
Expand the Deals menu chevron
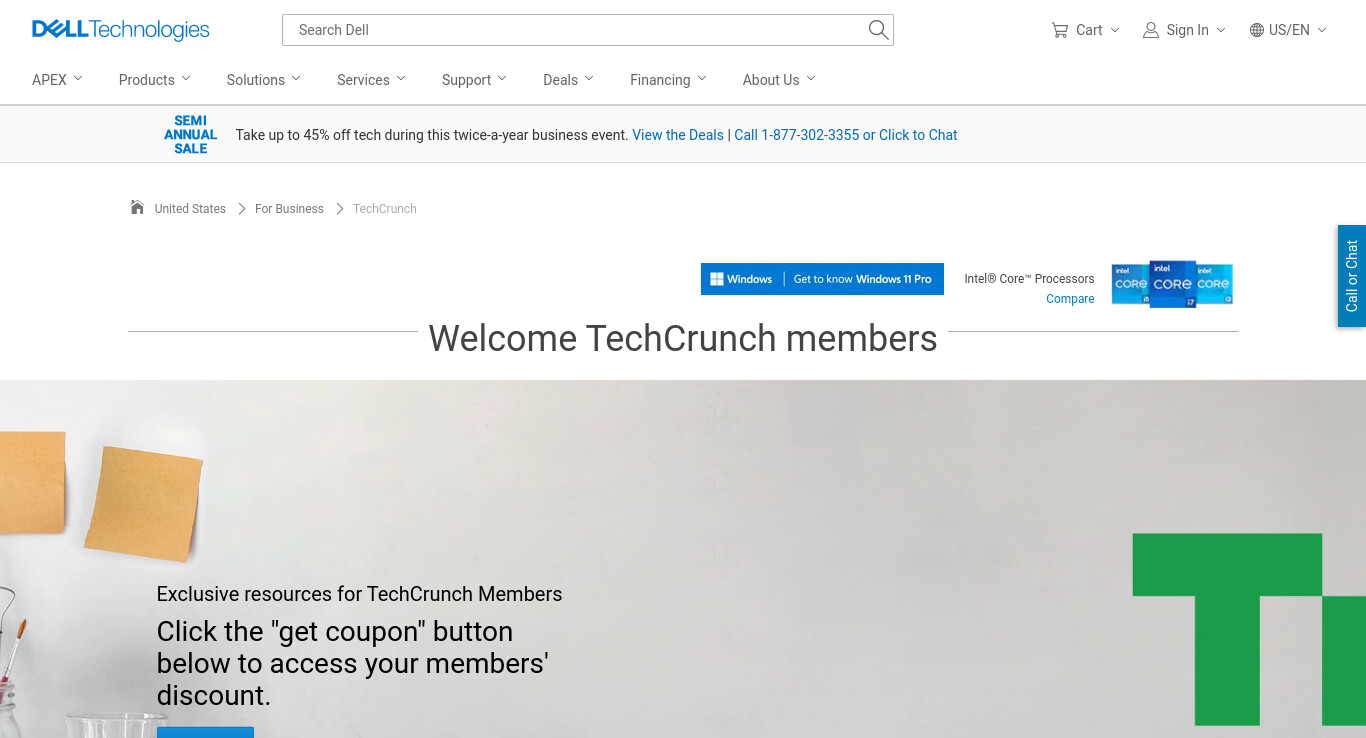pyautogui.click(x=589, y=78)
